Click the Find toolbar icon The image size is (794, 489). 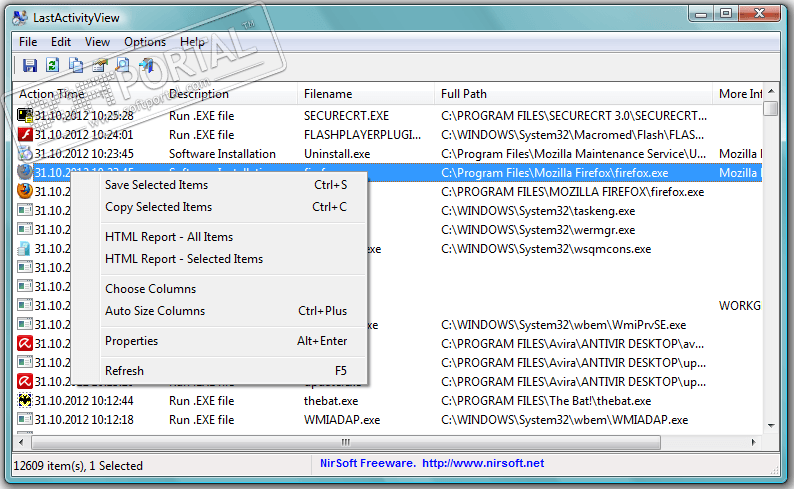[x=123, y=65]
